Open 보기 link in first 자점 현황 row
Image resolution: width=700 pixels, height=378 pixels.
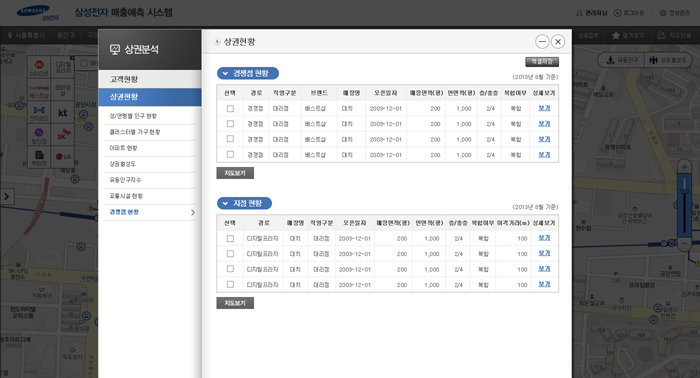point(544,238)
